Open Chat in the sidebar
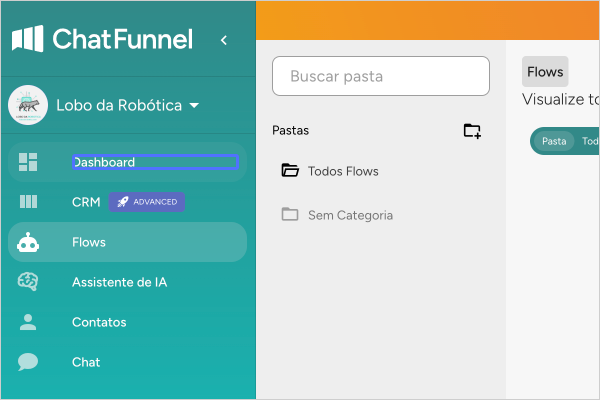This screenshot has width=600, height=400. tap(127, 362)
